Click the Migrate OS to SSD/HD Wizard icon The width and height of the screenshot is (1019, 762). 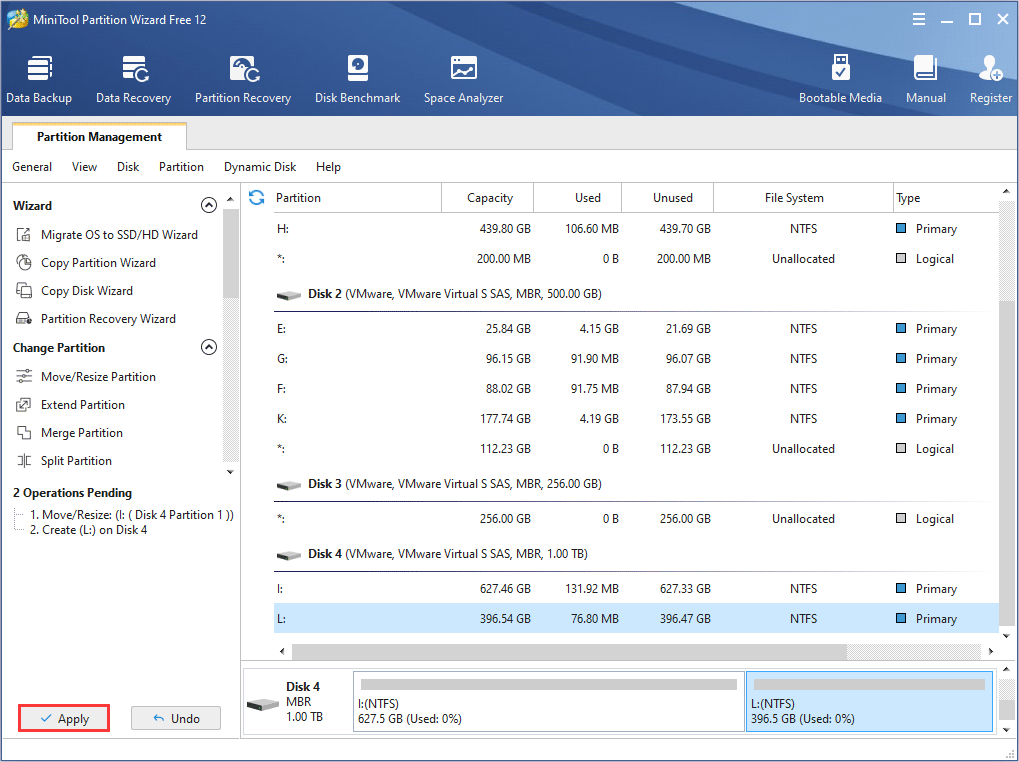coord(24,235)
